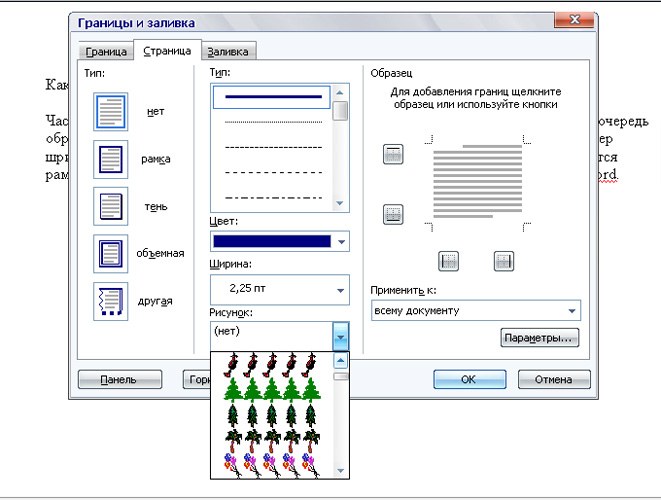Click the page preview sample area
661x500 pixels.
click(478, 183)
